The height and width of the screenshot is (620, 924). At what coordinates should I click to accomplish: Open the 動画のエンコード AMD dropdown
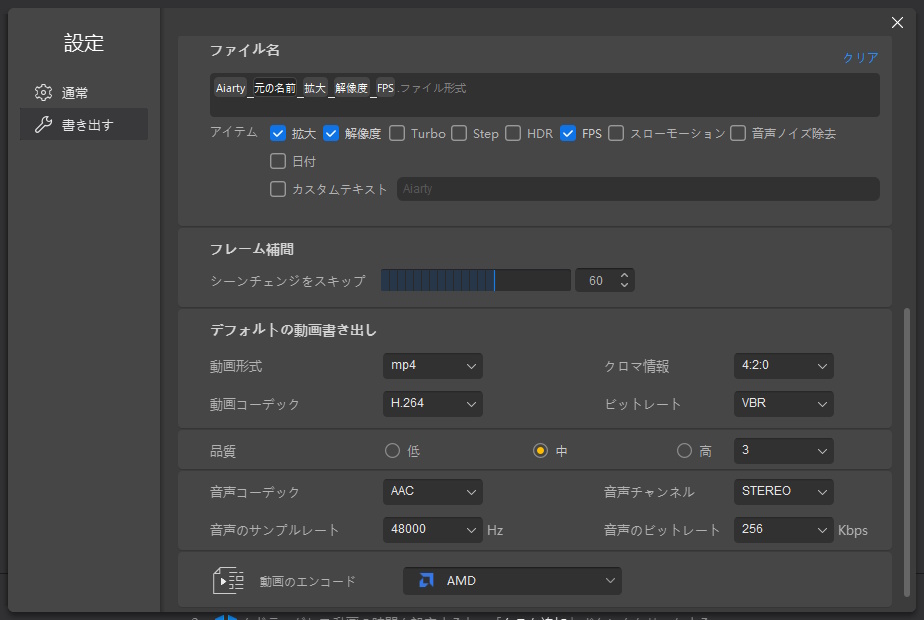pos(512,581)
